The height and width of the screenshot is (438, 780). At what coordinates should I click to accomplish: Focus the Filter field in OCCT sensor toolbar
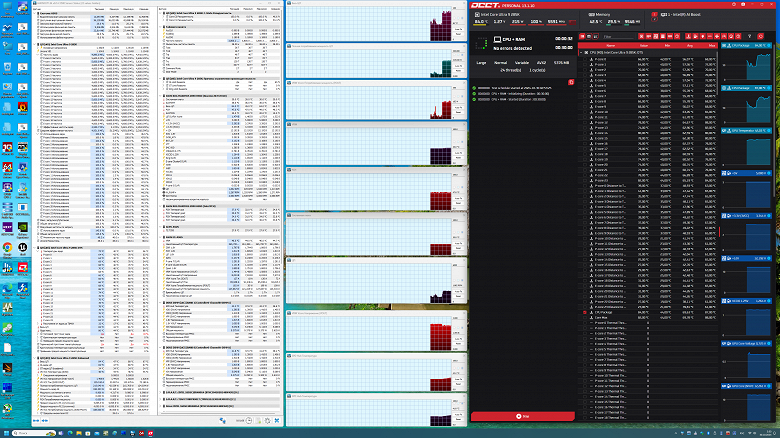(618, 36)
